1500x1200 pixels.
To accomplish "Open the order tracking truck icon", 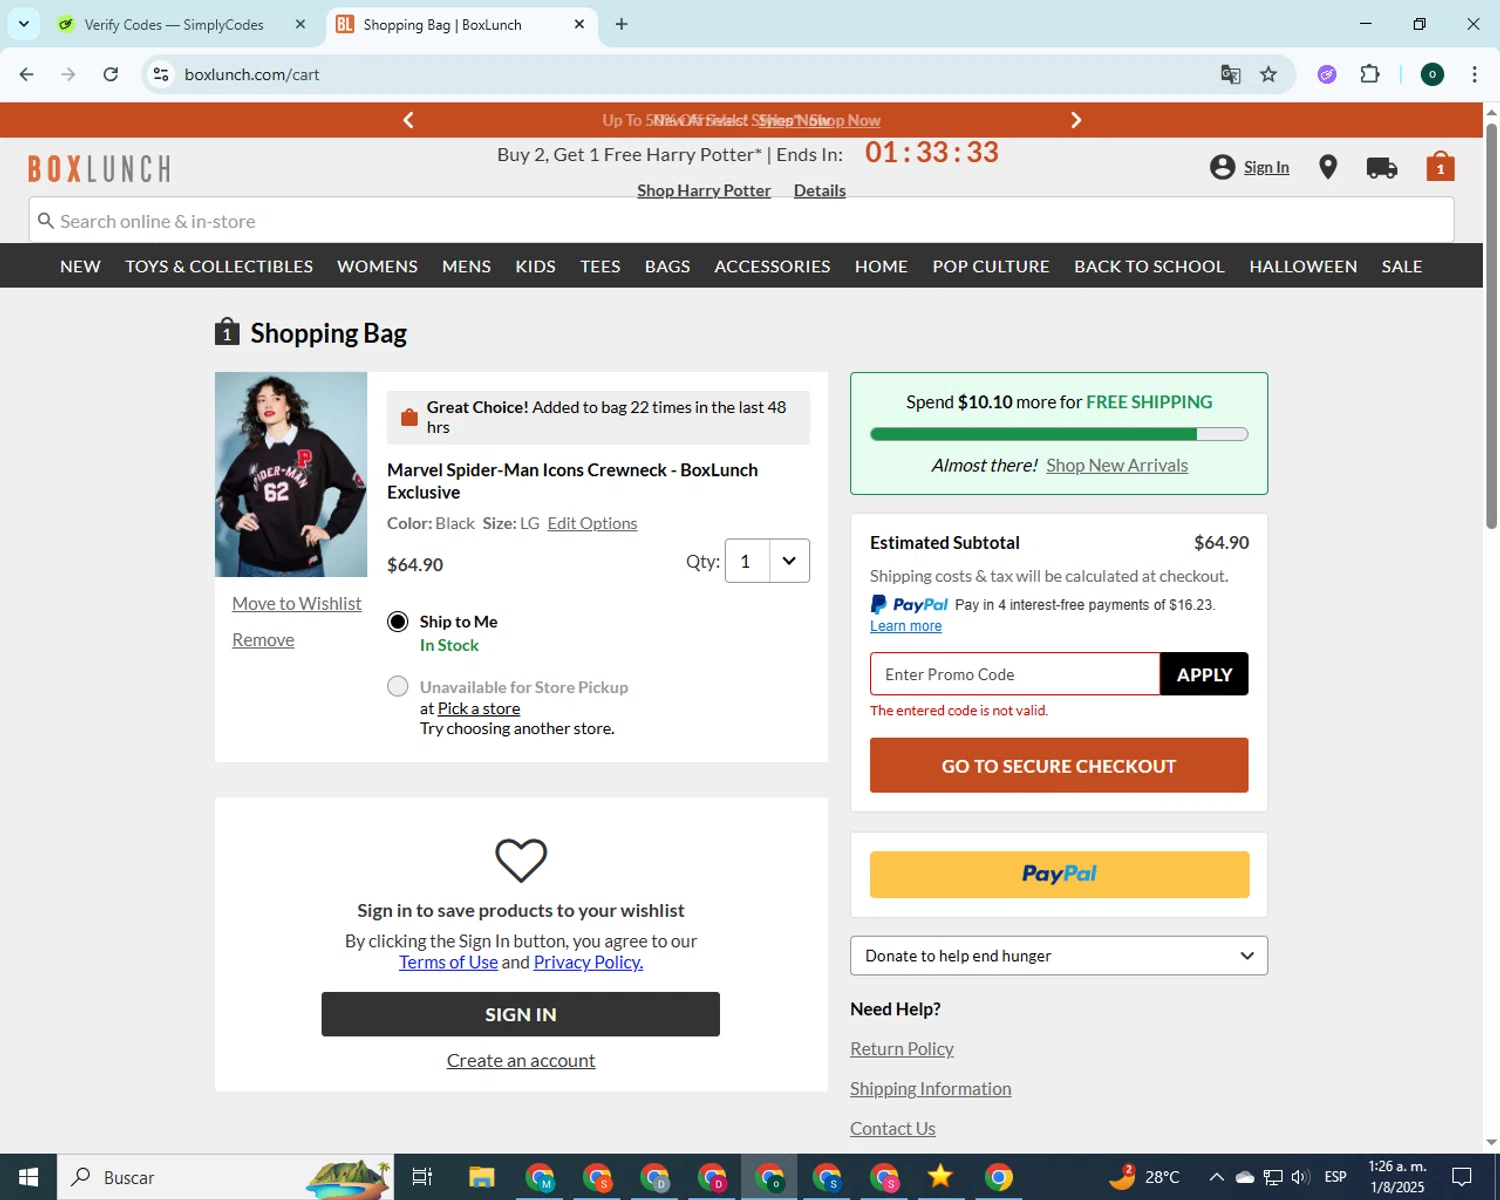I will pos(1382,167).
